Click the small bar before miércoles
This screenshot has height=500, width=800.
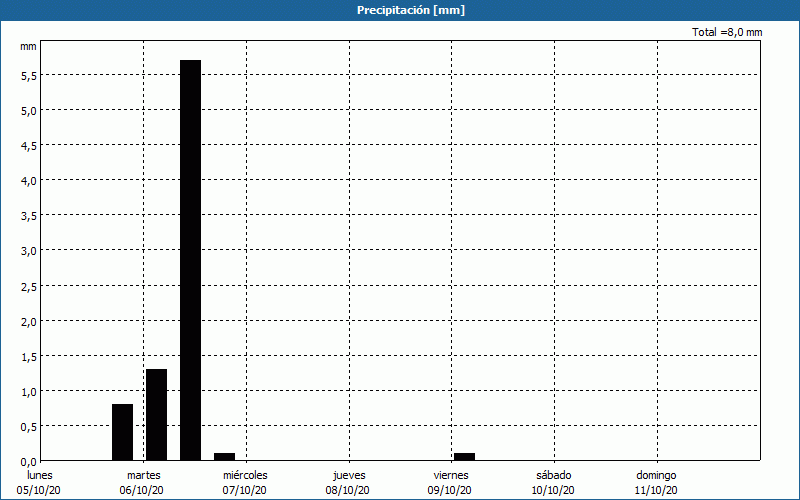coord(224,457)
